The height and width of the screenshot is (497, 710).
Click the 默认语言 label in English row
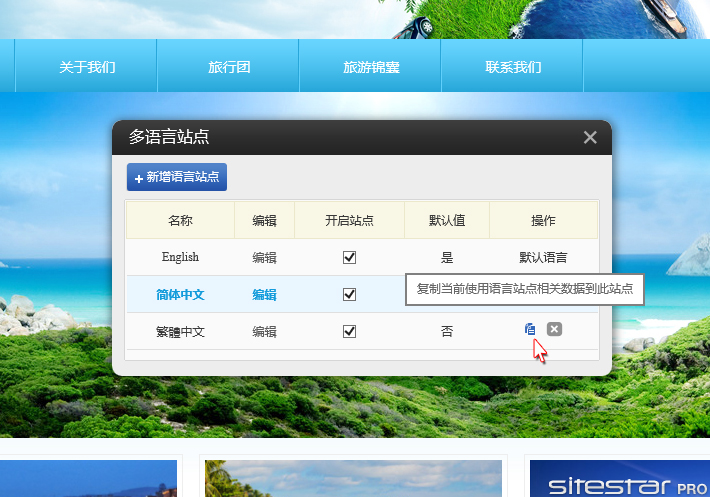543,258
